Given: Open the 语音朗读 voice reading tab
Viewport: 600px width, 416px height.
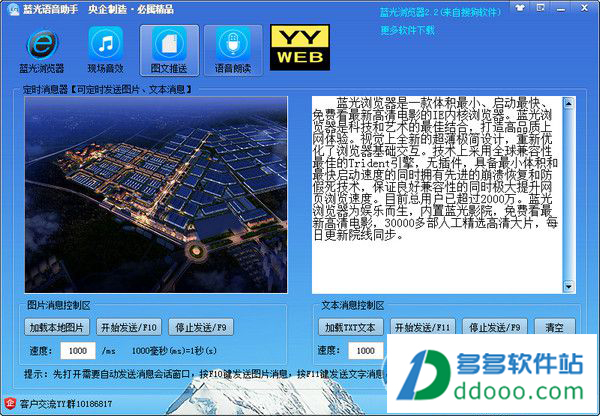Looking at the screenshot, I should [233, 51].
